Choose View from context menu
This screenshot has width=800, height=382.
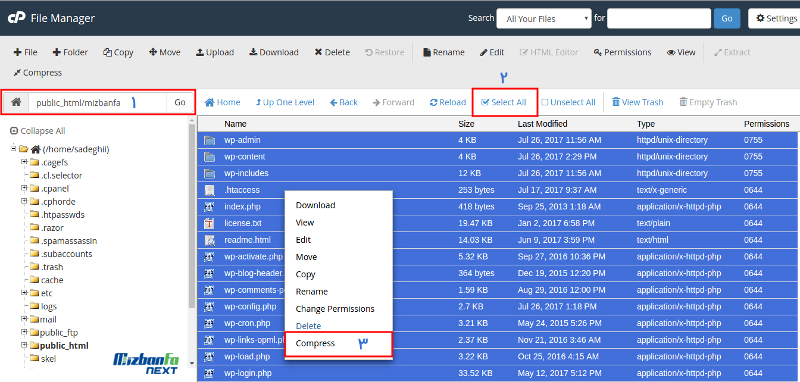coord(305,222)
